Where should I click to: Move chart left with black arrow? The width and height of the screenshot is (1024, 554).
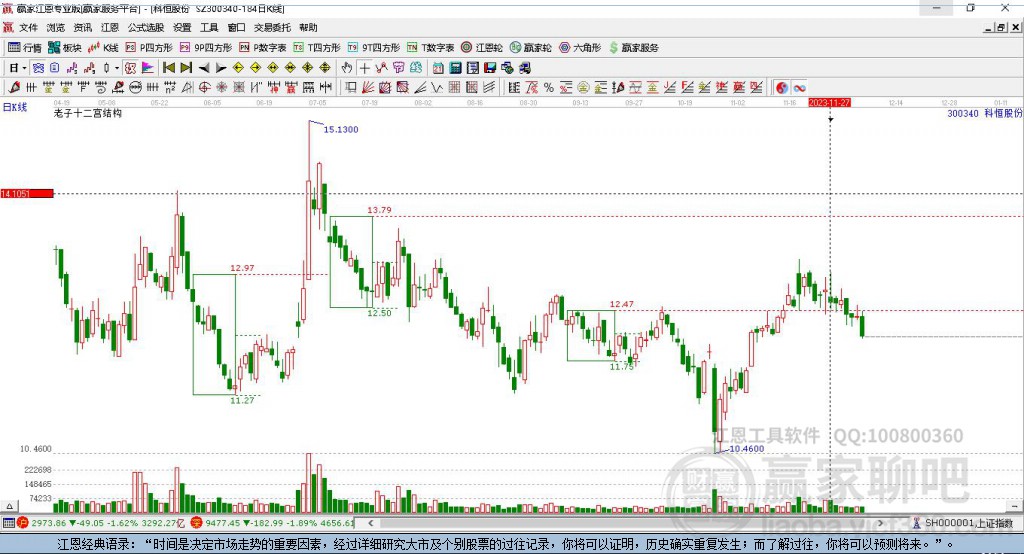tap(204, 68)
